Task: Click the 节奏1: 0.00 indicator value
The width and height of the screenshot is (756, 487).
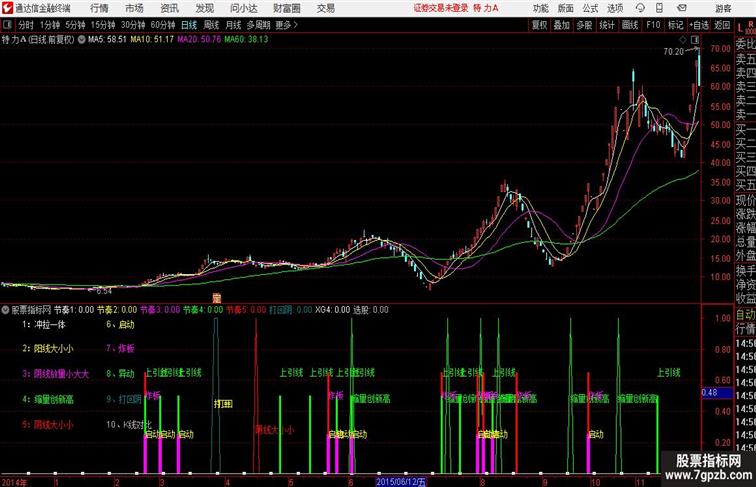Action: tap(74, 310)
